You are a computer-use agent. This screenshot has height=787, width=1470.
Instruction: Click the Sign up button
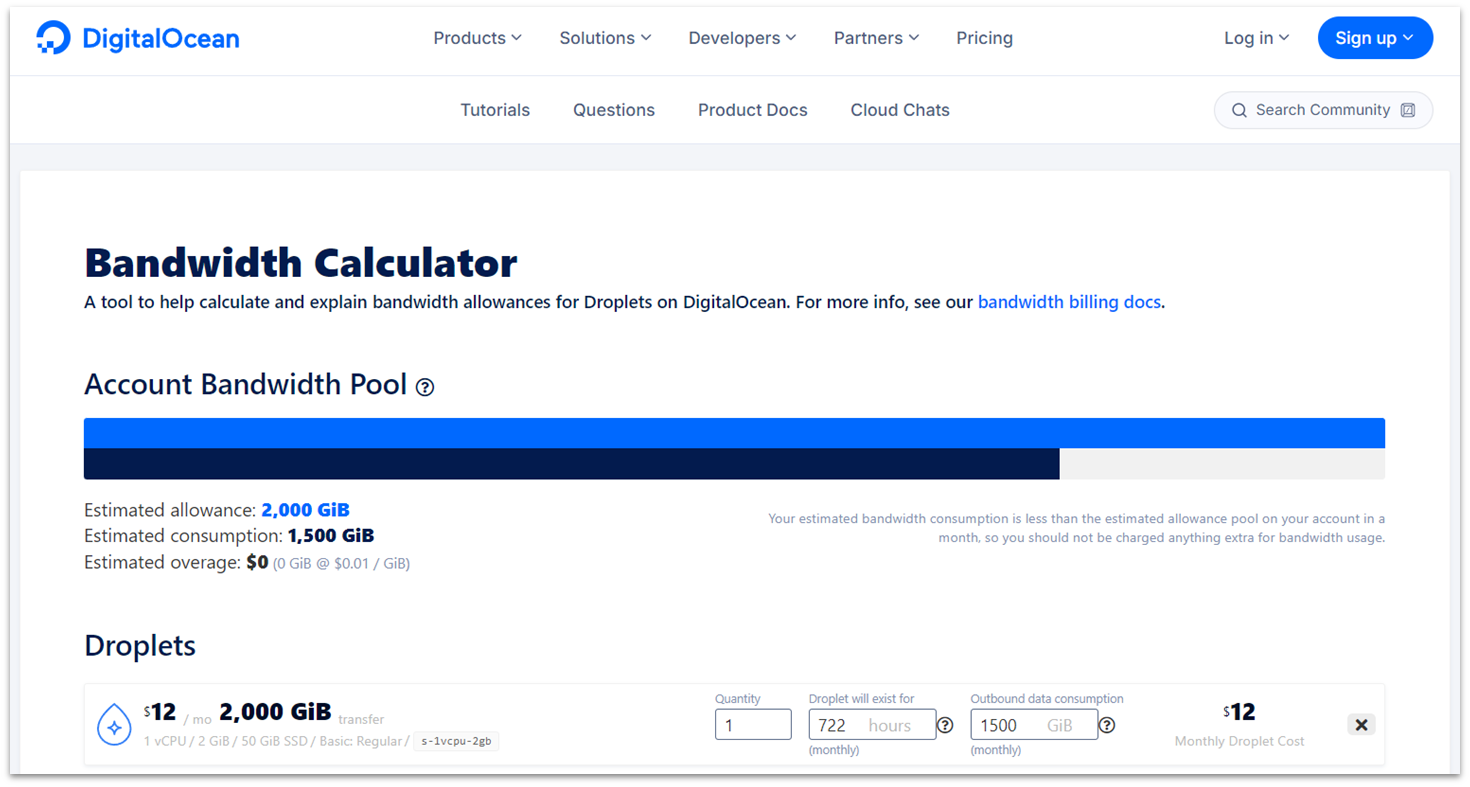point(1375,38)
